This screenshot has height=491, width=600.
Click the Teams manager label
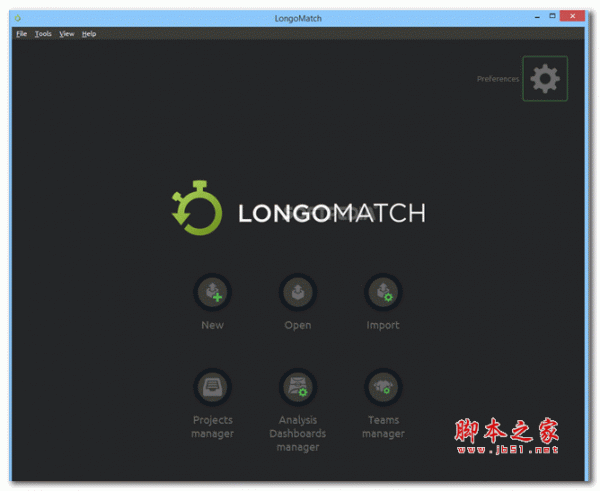(x=383, y=427)
